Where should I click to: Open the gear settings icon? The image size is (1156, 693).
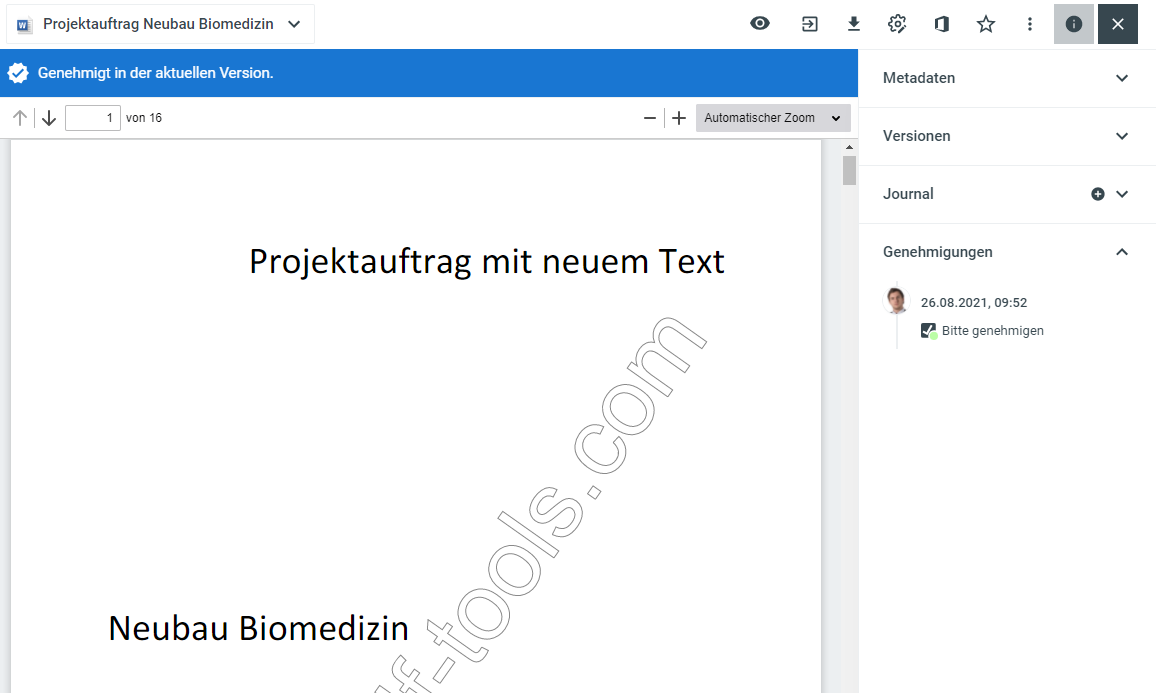point(897,24)
